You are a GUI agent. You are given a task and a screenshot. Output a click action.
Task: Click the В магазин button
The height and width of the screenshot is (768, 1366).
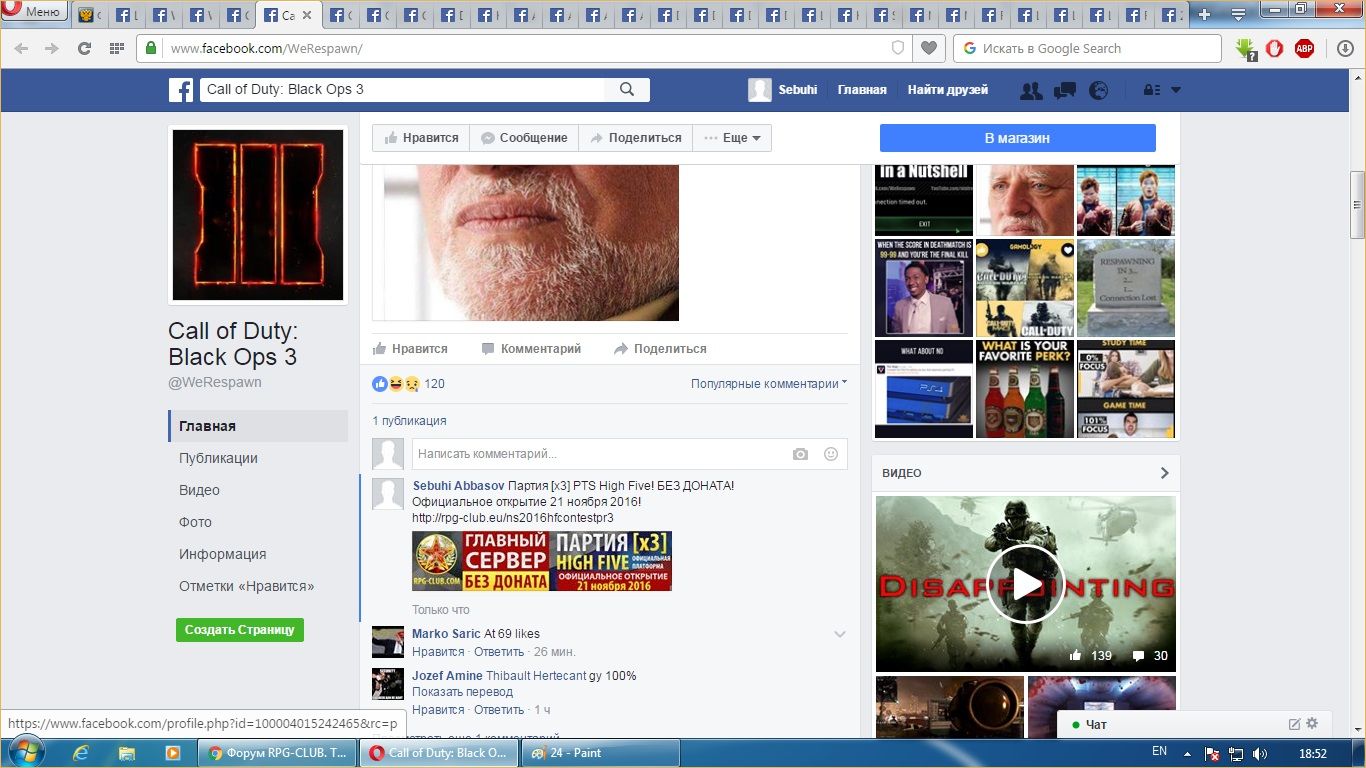point(1017,138)
